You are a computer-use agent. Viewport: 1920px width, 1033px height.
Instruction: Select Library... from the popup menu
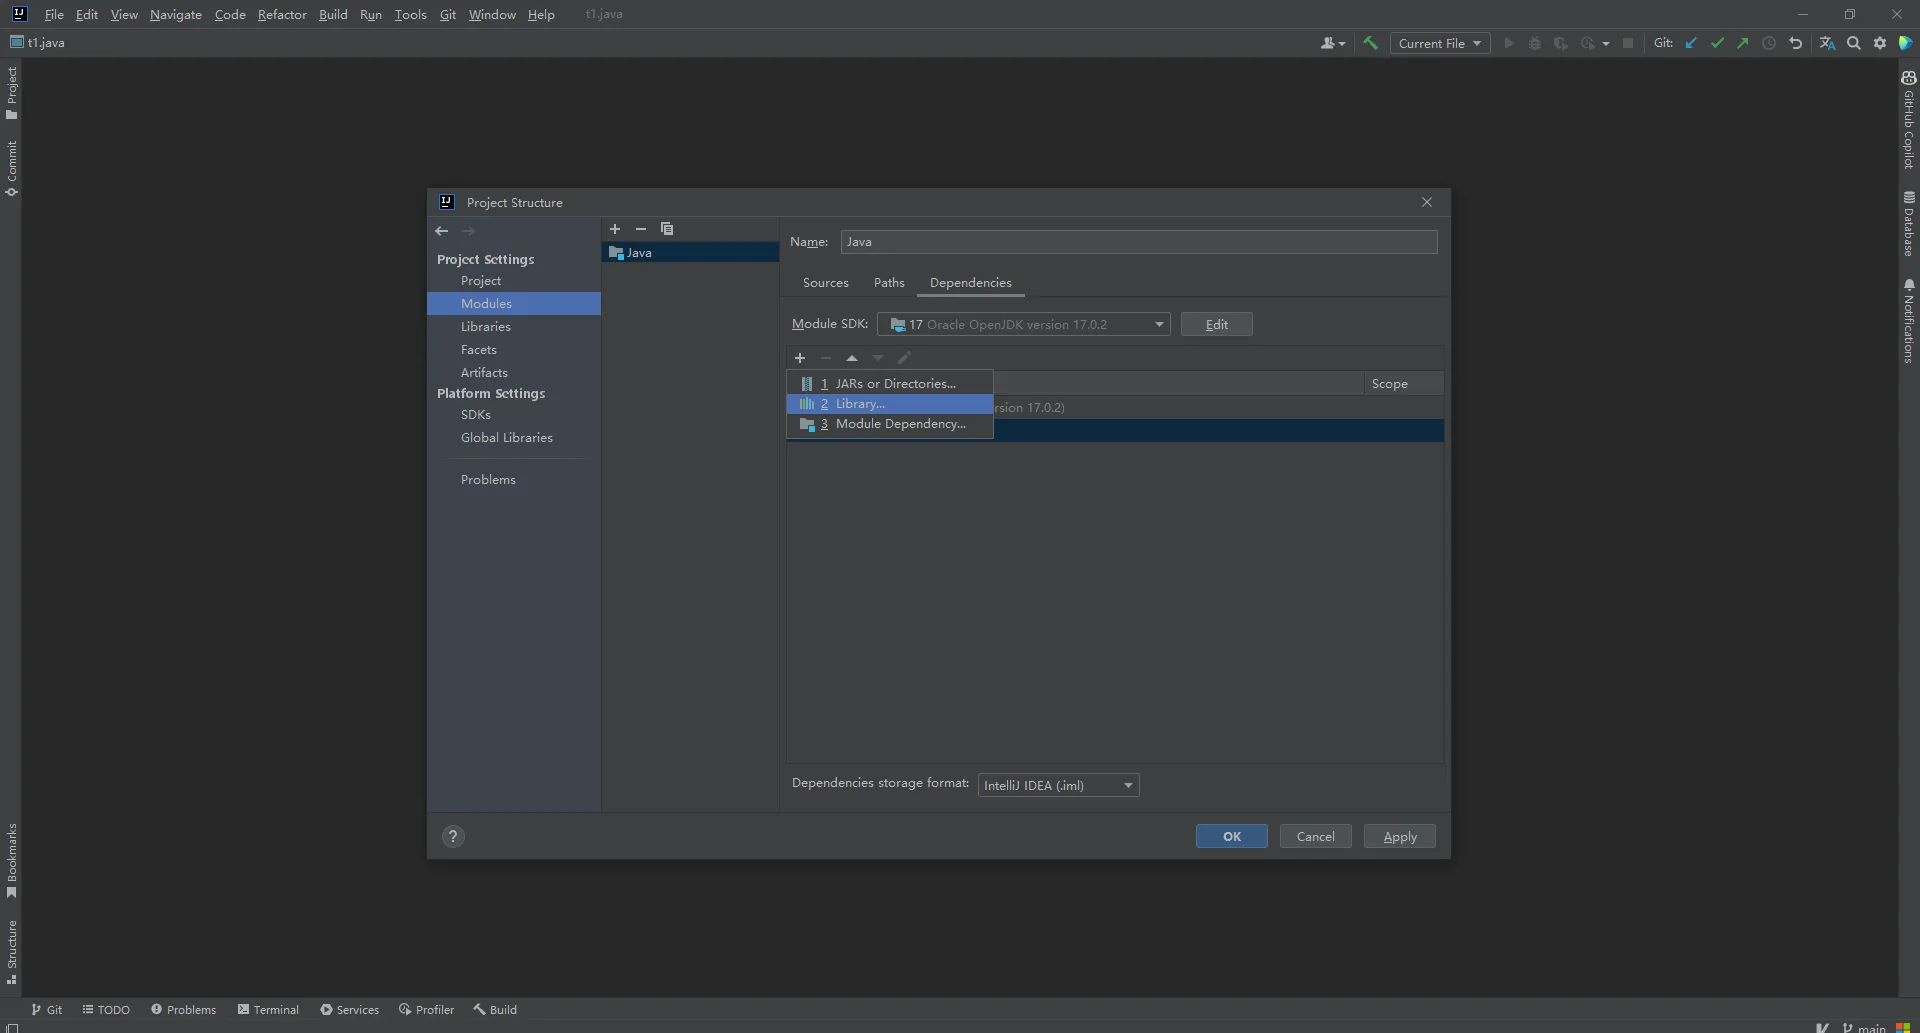coord(860,404)
